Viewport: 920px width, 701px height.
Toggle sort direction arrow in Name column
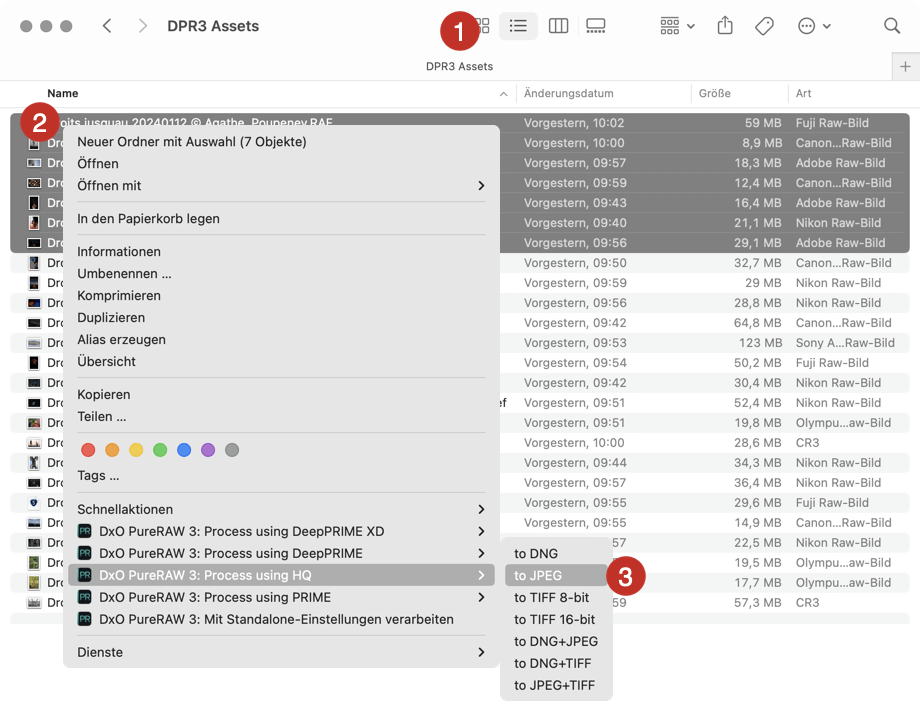[x=503, y=94]
